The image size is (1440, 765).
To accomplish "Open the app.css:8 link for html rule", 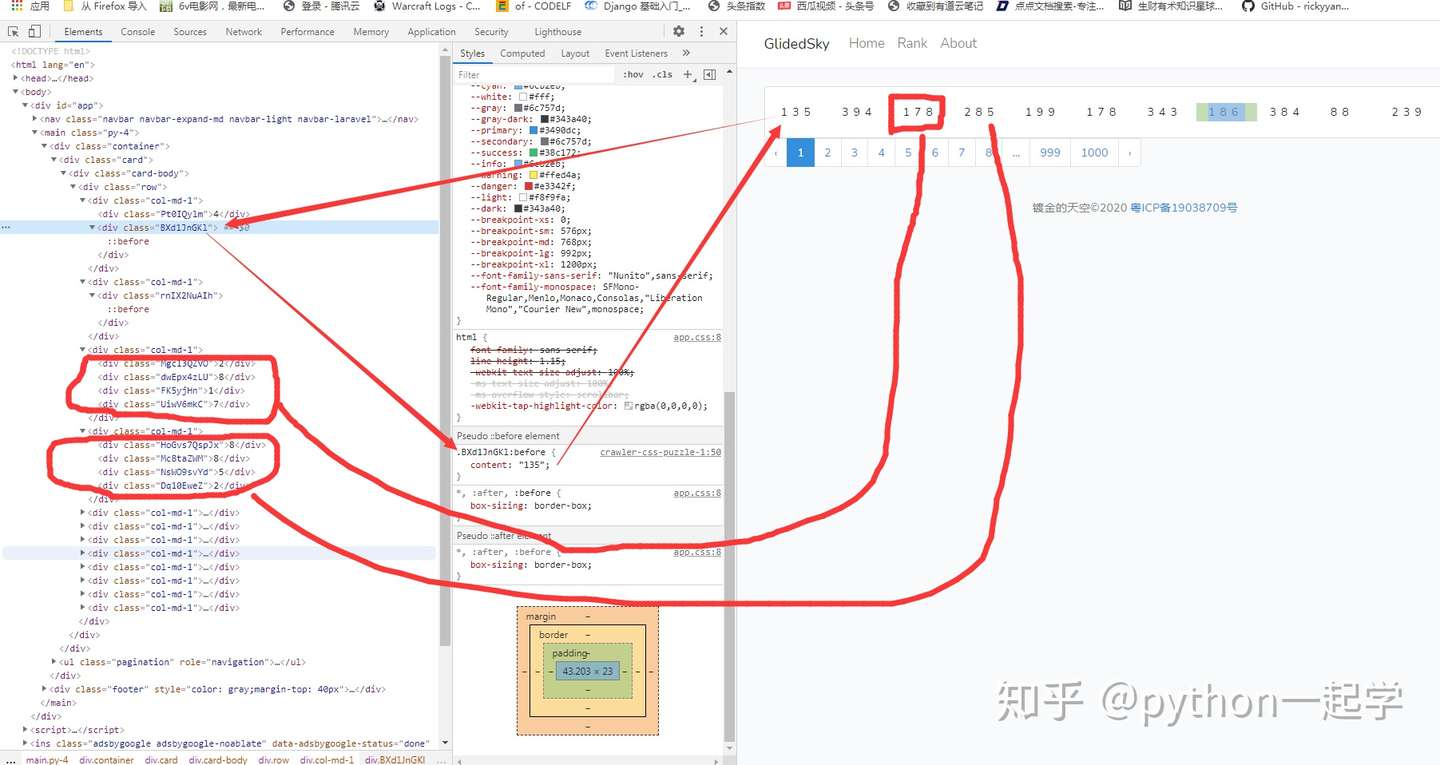I will pyautogui.click(x=697, y=337).
